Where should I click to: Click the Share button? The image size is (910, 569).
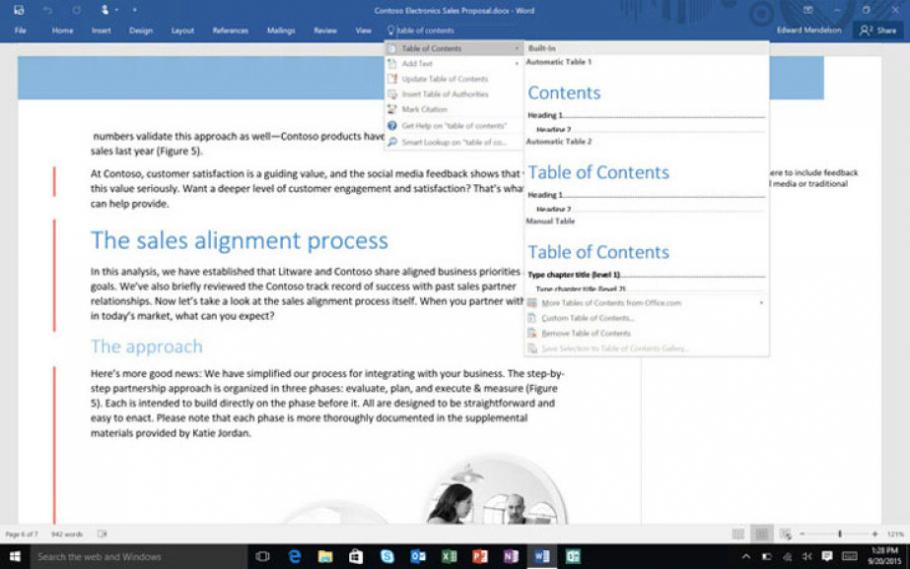coord(878,30)
